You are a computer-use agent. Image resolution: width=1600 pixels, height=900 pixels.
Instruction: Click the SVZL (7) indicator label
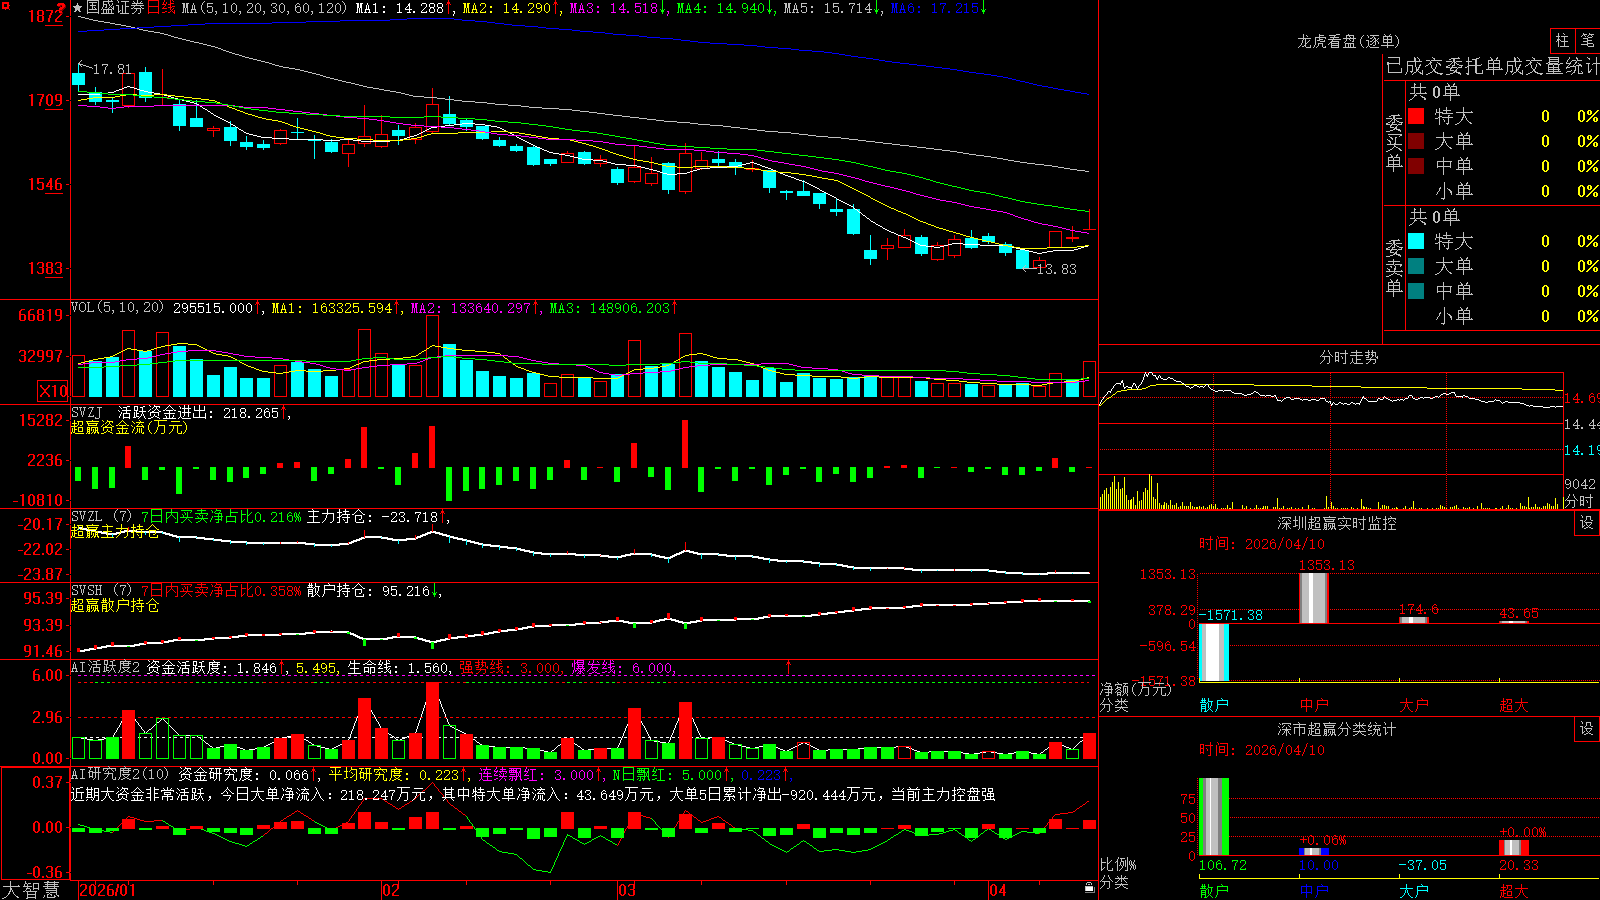click(x=101, y=517)
